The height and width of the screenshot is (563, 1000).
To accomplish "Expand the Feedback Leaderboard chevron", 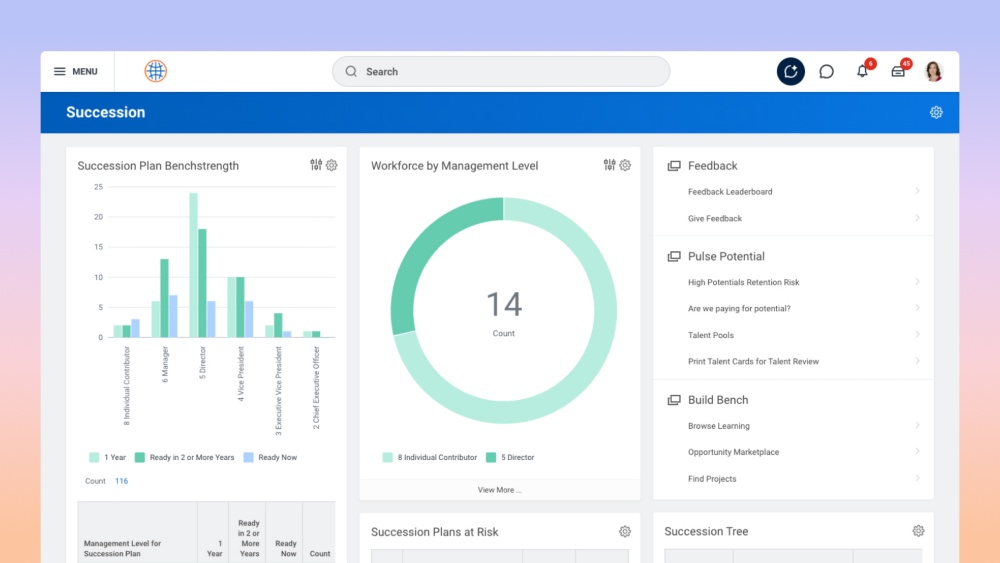I will point(917,191).
